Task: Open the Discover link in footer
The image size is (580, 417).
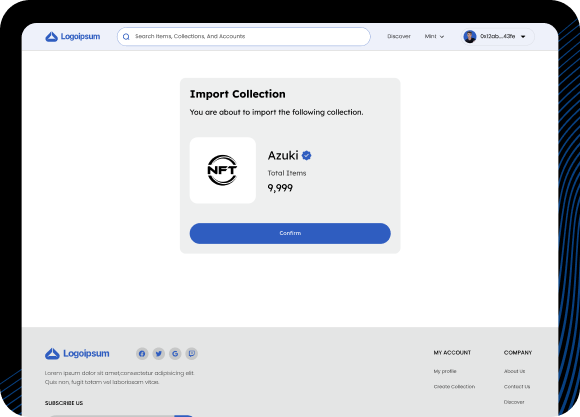Action: [x=514, y=402]
